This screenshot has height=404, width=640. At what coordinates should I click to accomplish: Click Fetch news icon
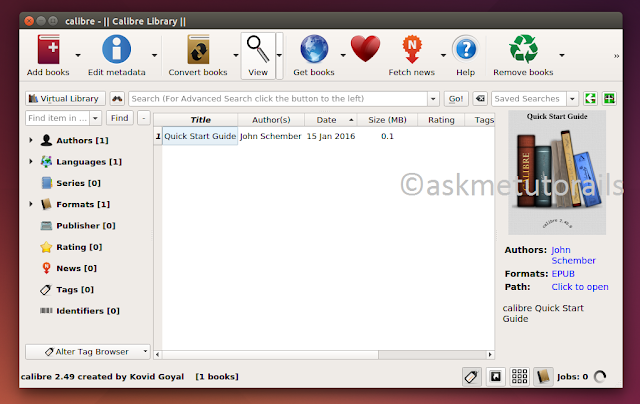coord(412,49)
